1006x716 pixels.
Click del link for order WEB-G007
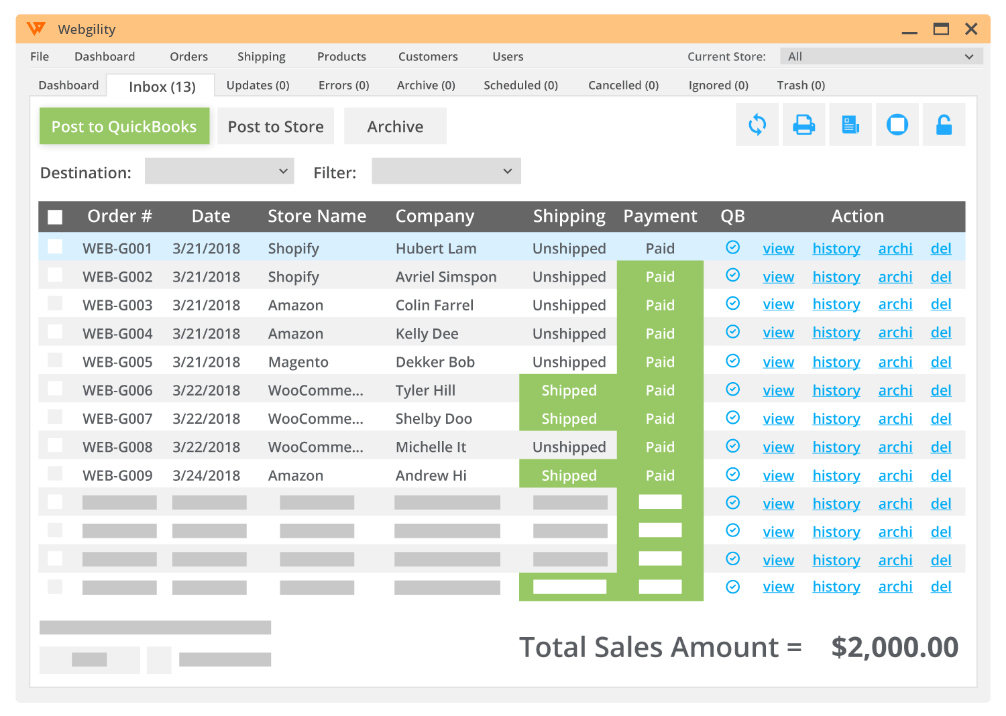click(941, 419)
